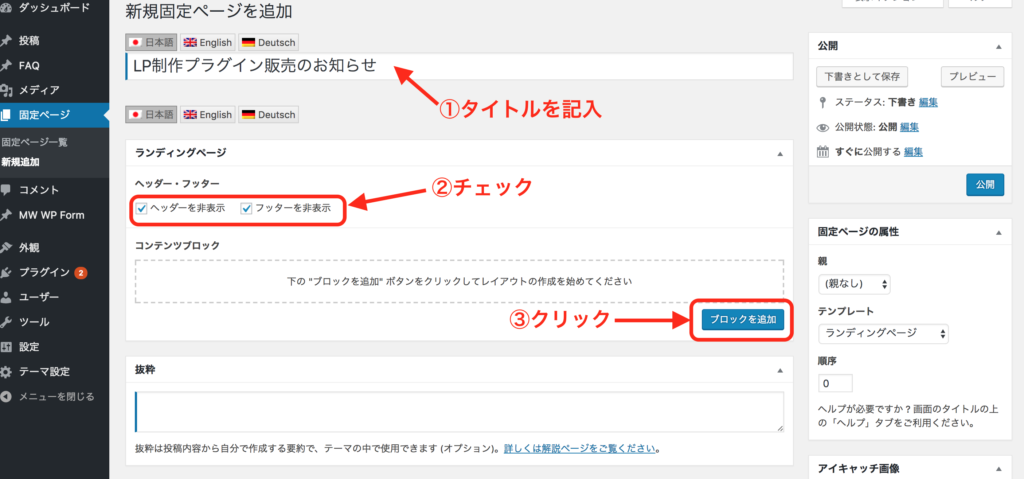
Task: Click the FAQ pin icon in sidebar
Action: coord(8,66)
